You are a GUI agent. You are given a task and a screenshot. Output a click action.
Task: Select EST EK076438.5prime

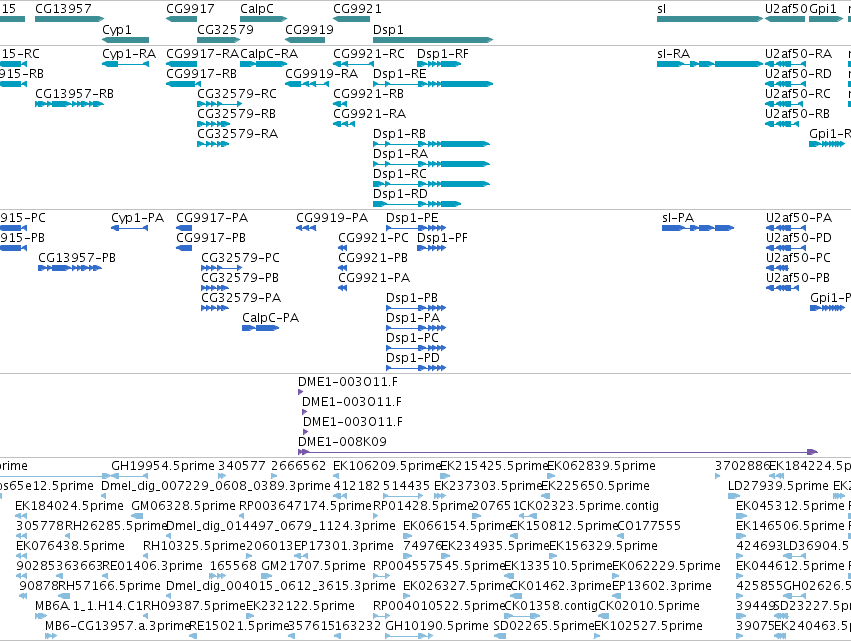pyautogui.click(x=70, y=546)
